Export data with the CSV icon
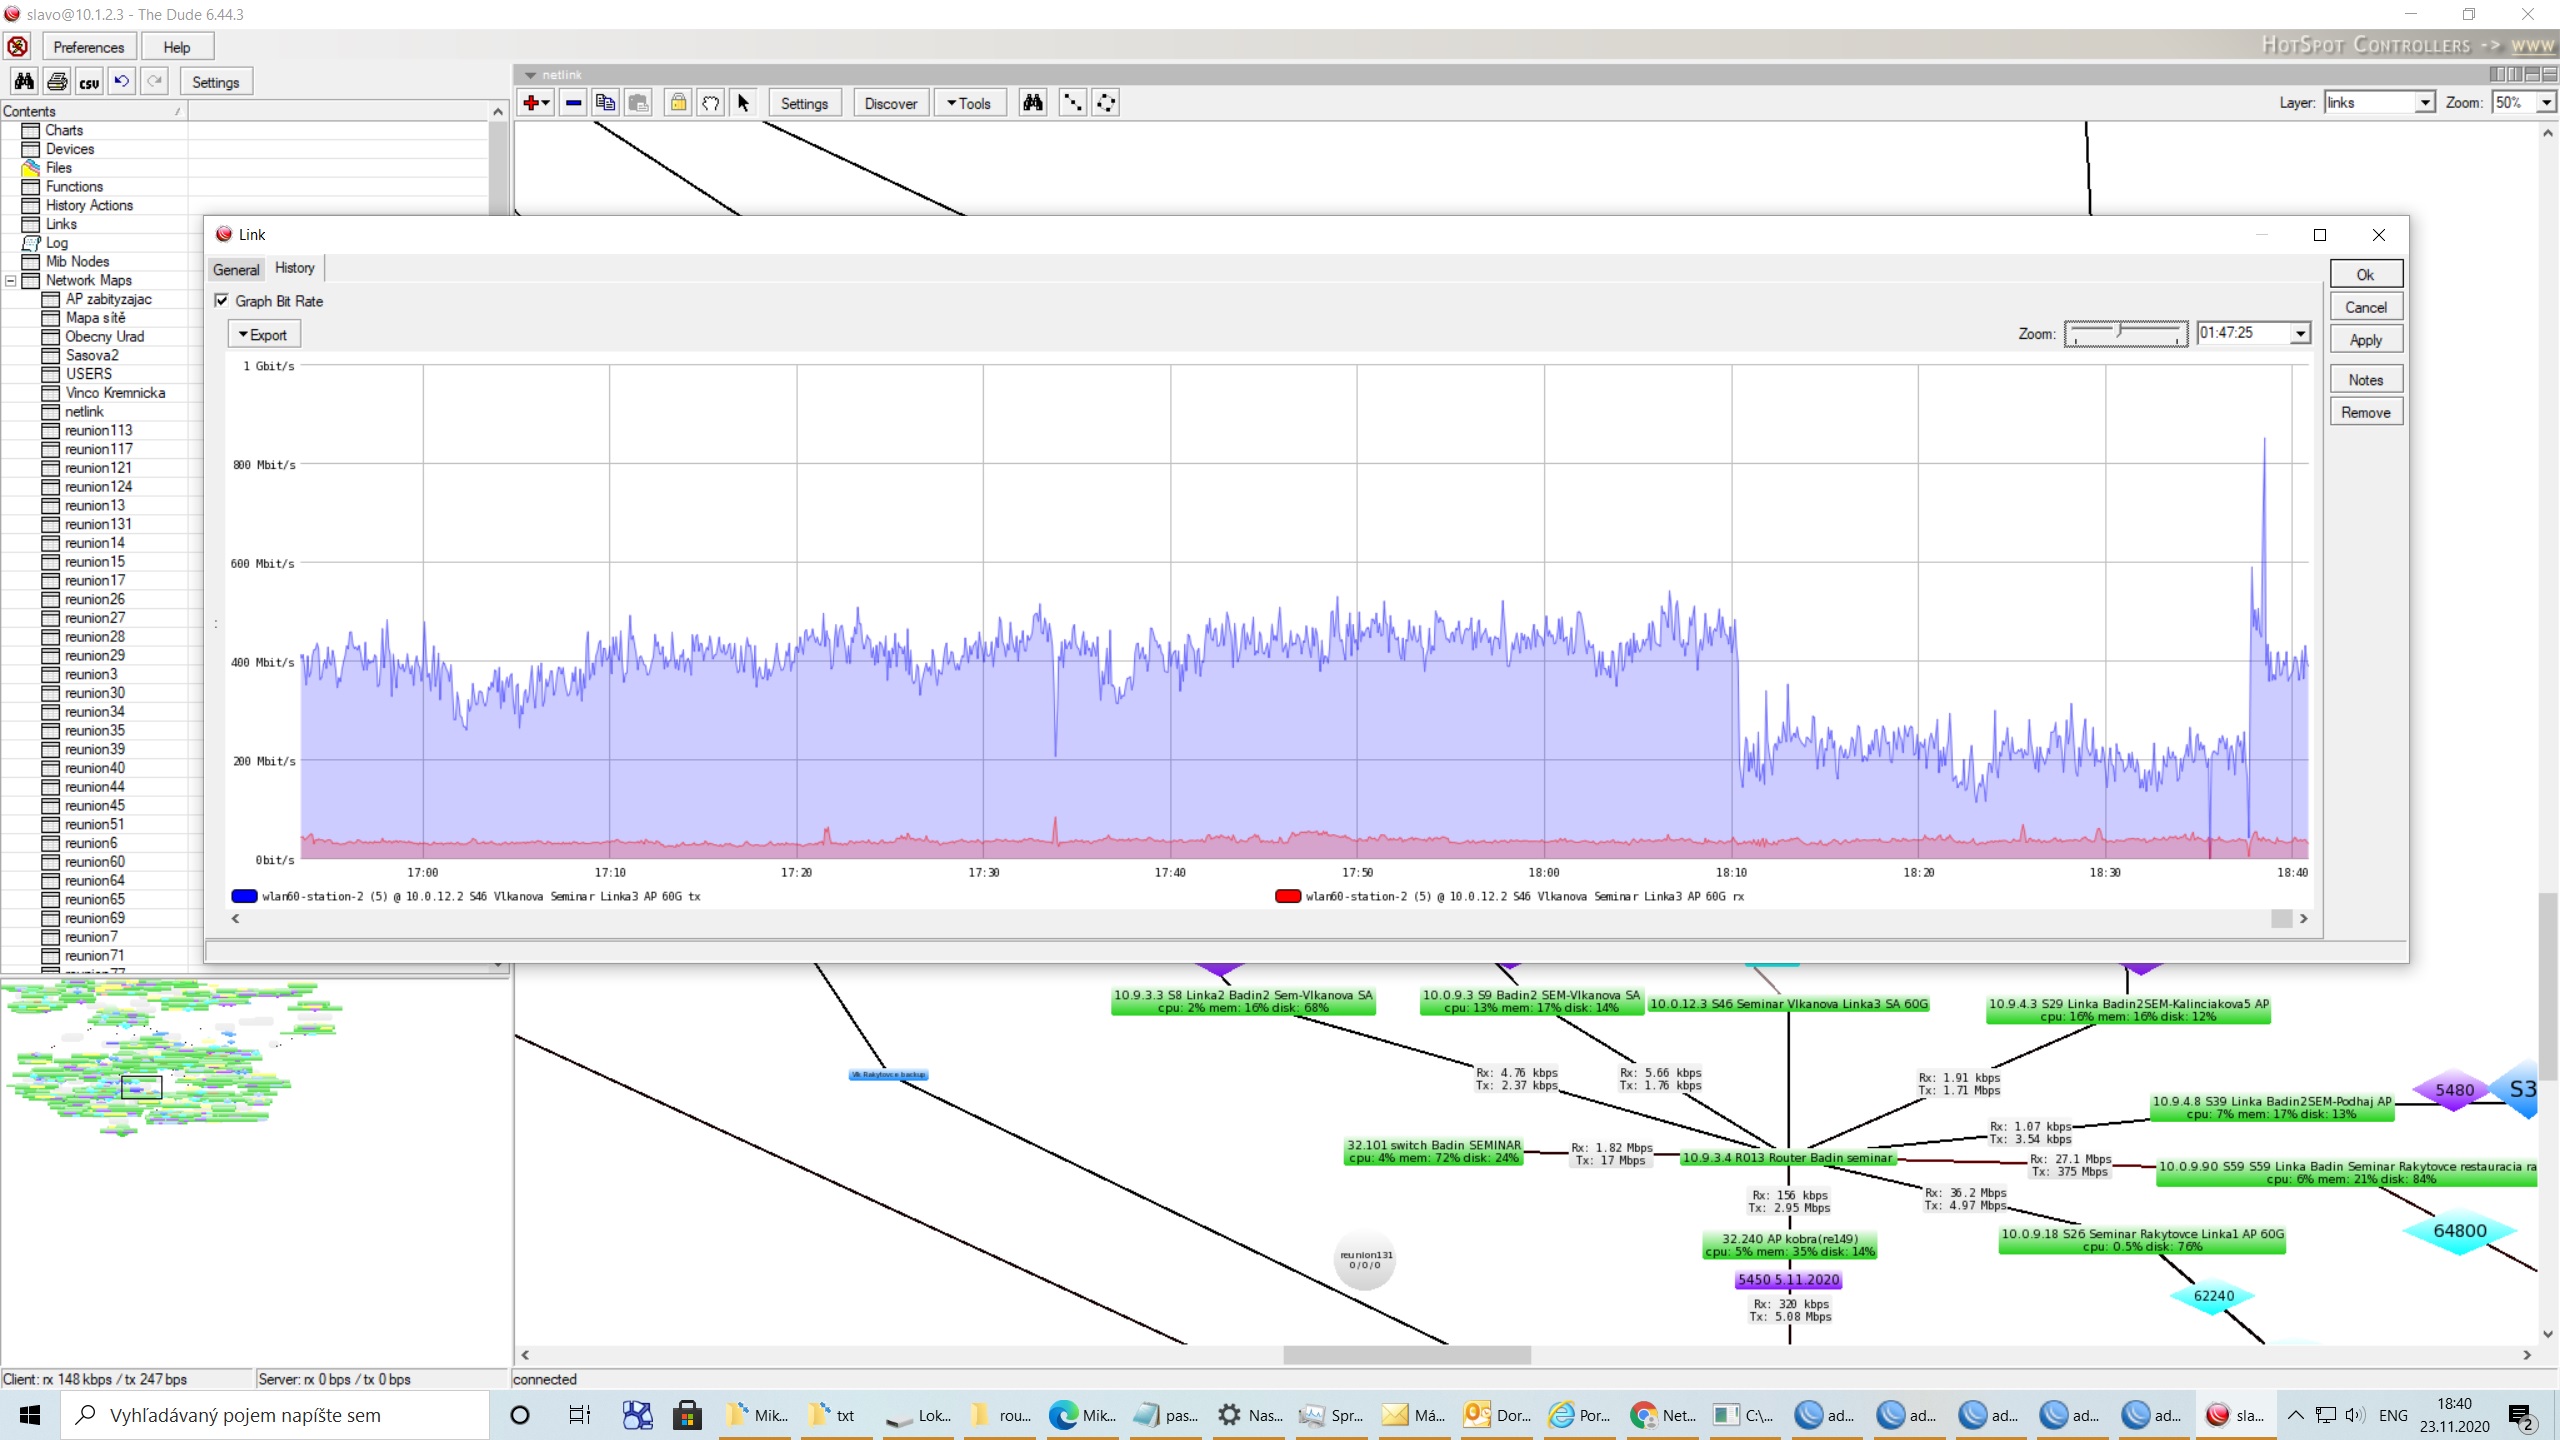Screen dimensions: 2560x1440 coord(90,81)
